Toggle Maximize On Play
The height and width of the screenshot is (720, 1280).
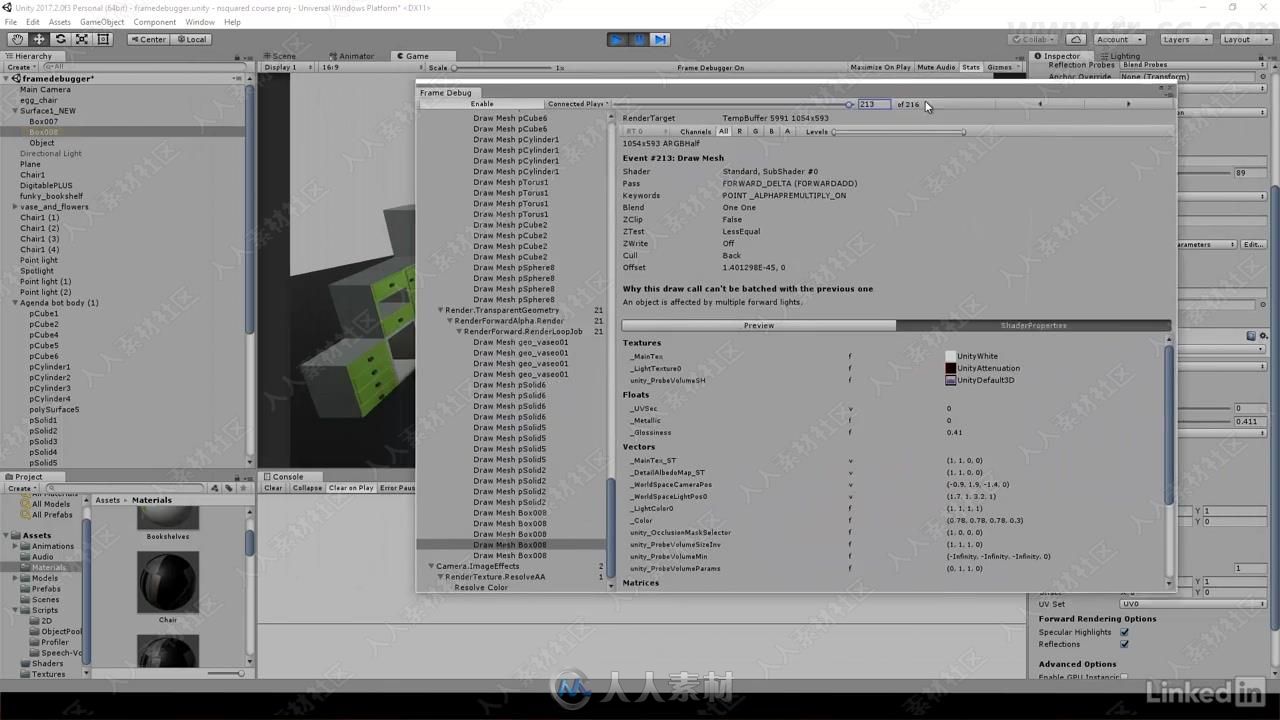[x=880, y=67]
